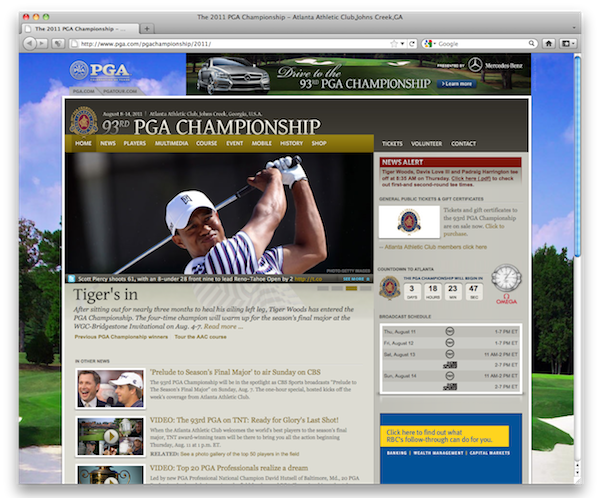Select the HOME navigation tab
600x498 pixels.
[x=83, y=143]
